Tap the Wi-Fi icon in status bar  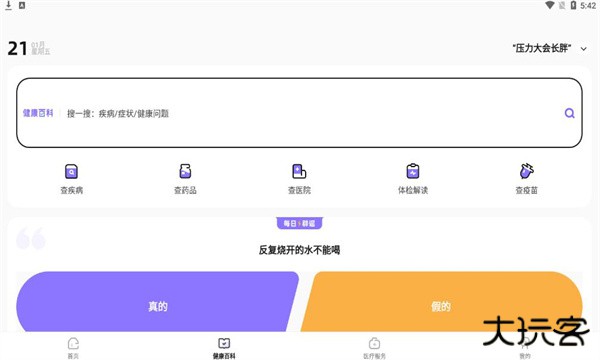coord(549,5)
